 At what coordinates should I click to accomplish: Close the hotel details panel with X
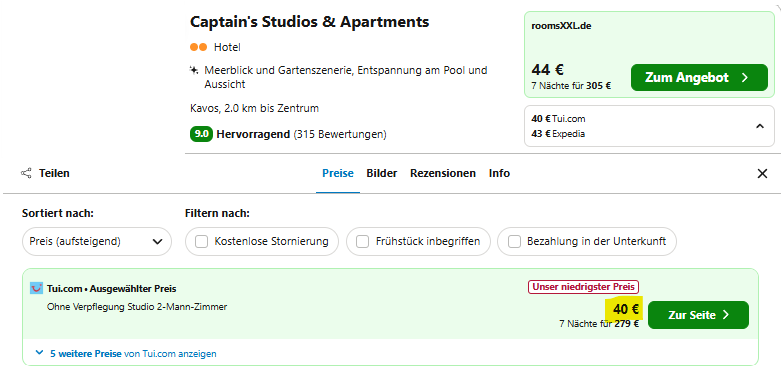[762, 173]
